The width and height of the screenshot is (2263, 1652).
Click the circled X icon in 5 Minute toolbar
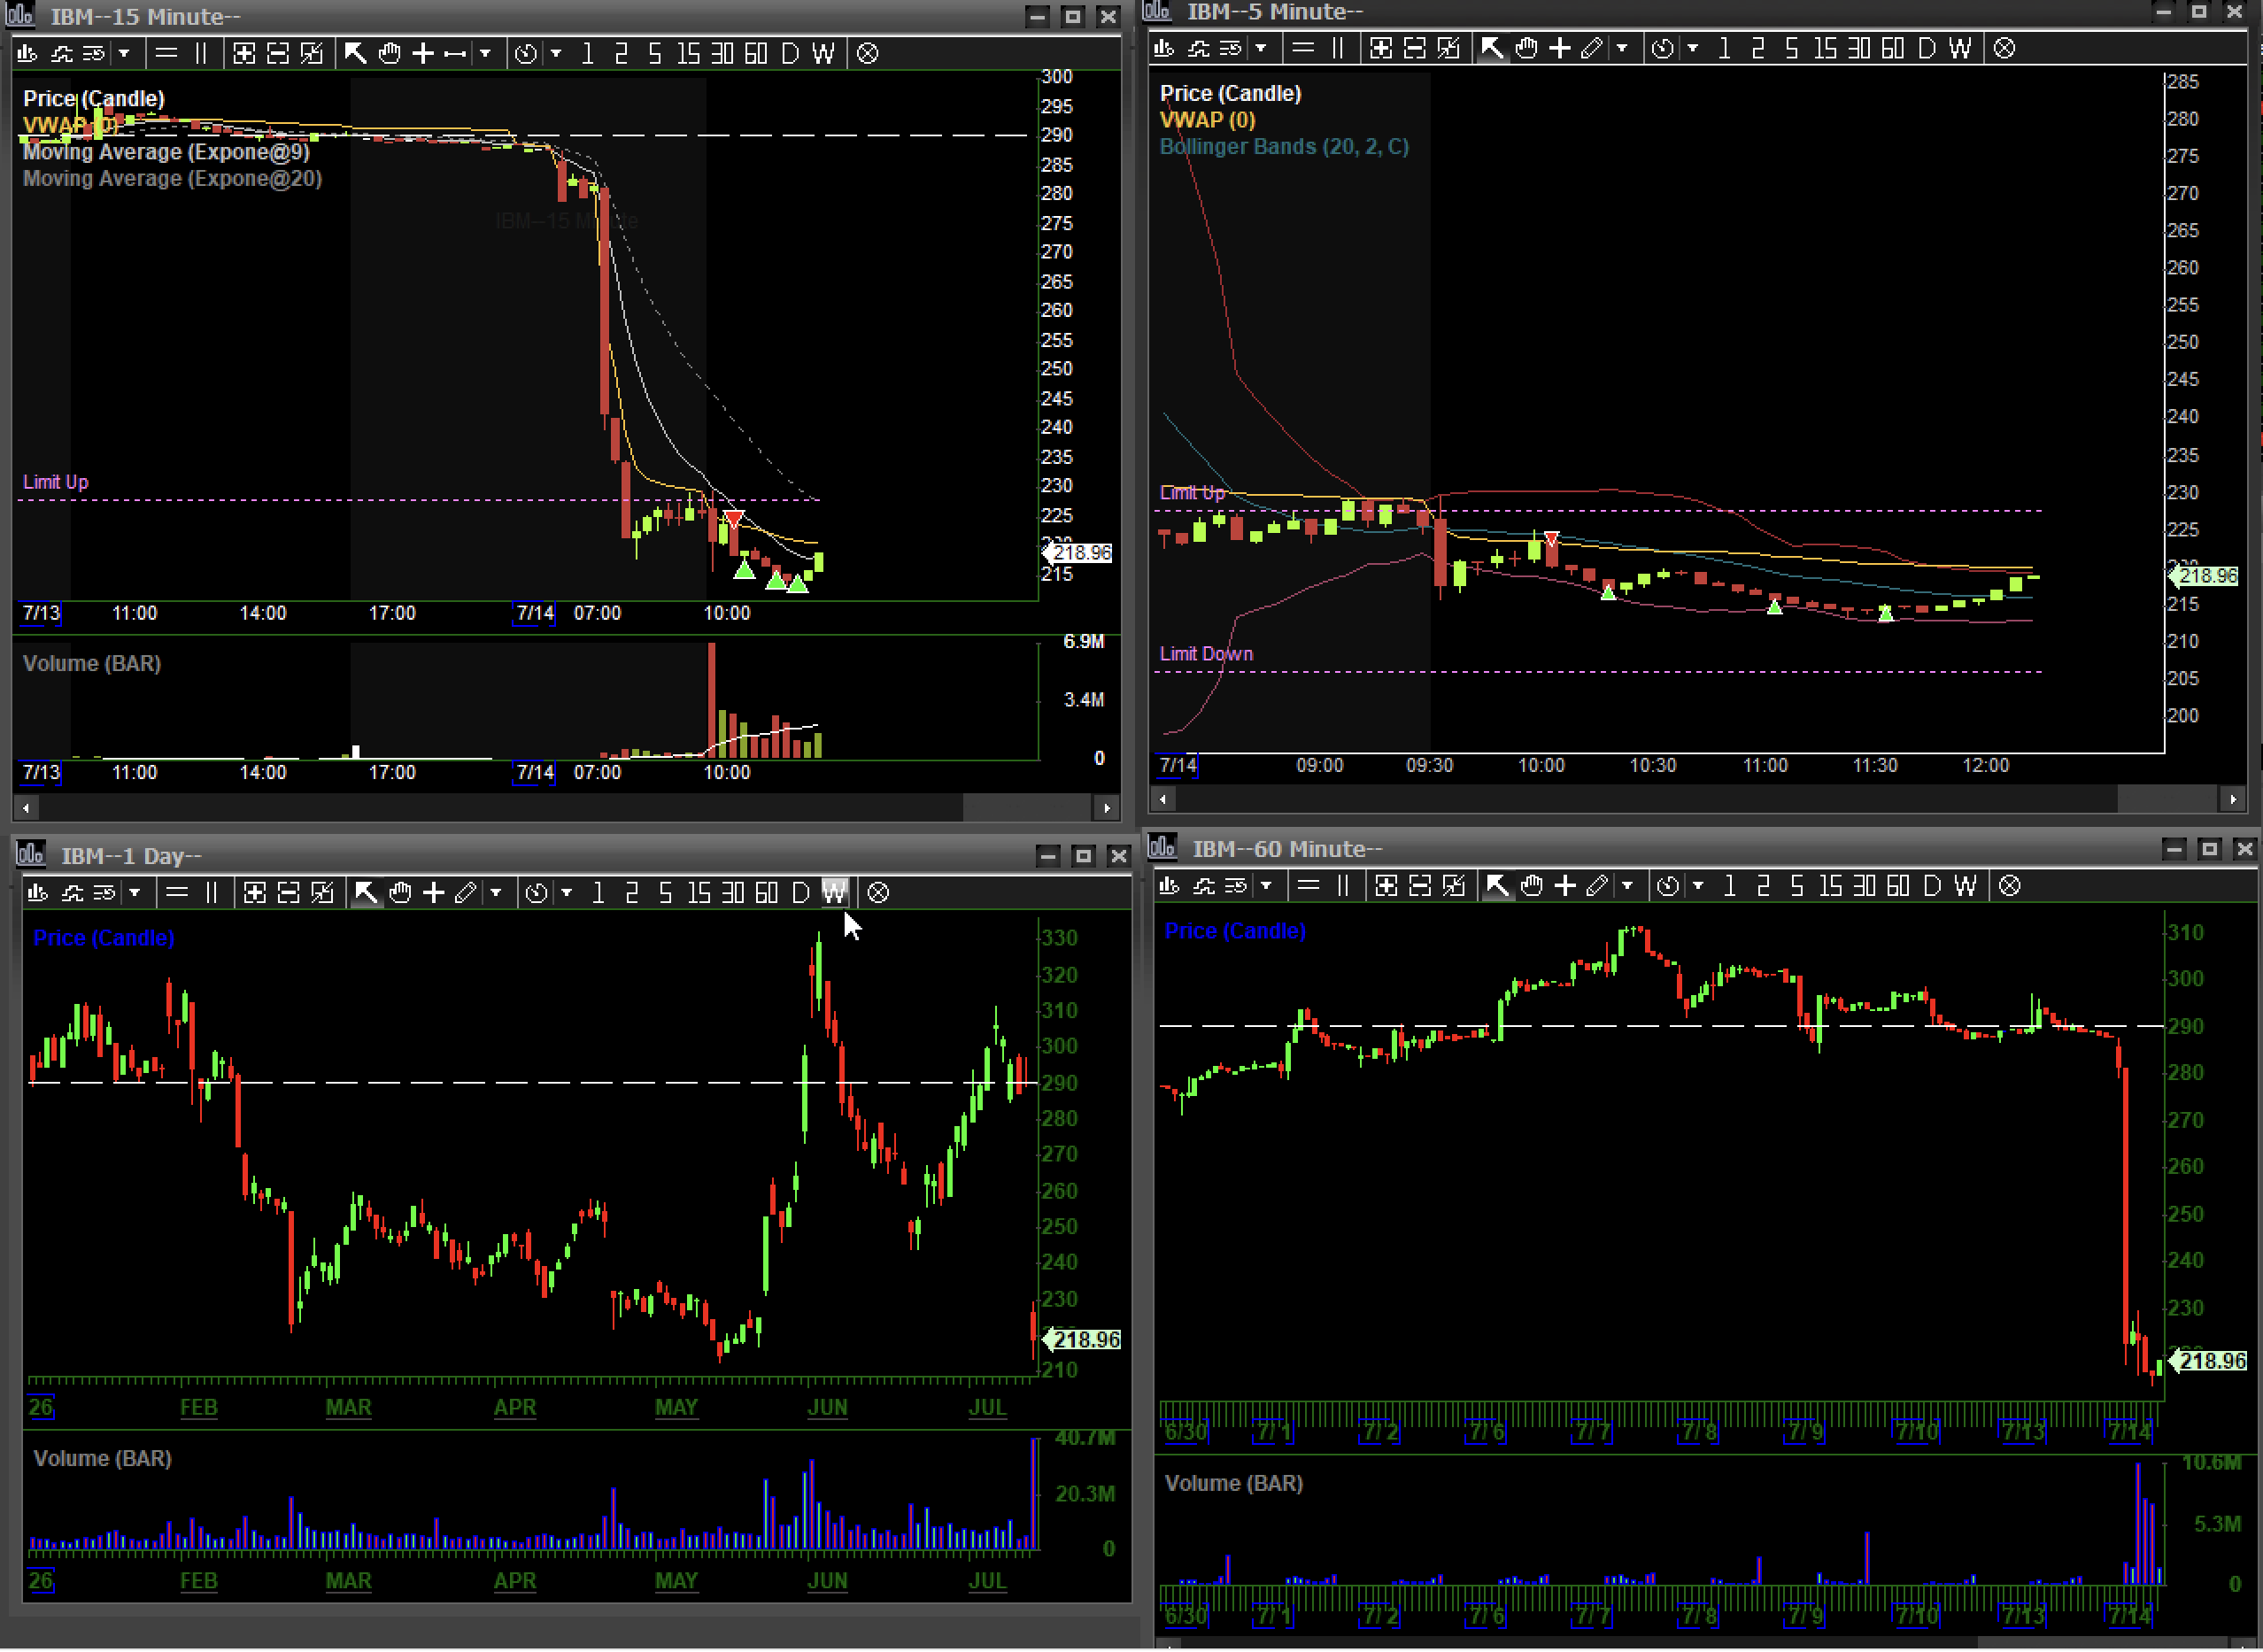[x=2004, y=48]
